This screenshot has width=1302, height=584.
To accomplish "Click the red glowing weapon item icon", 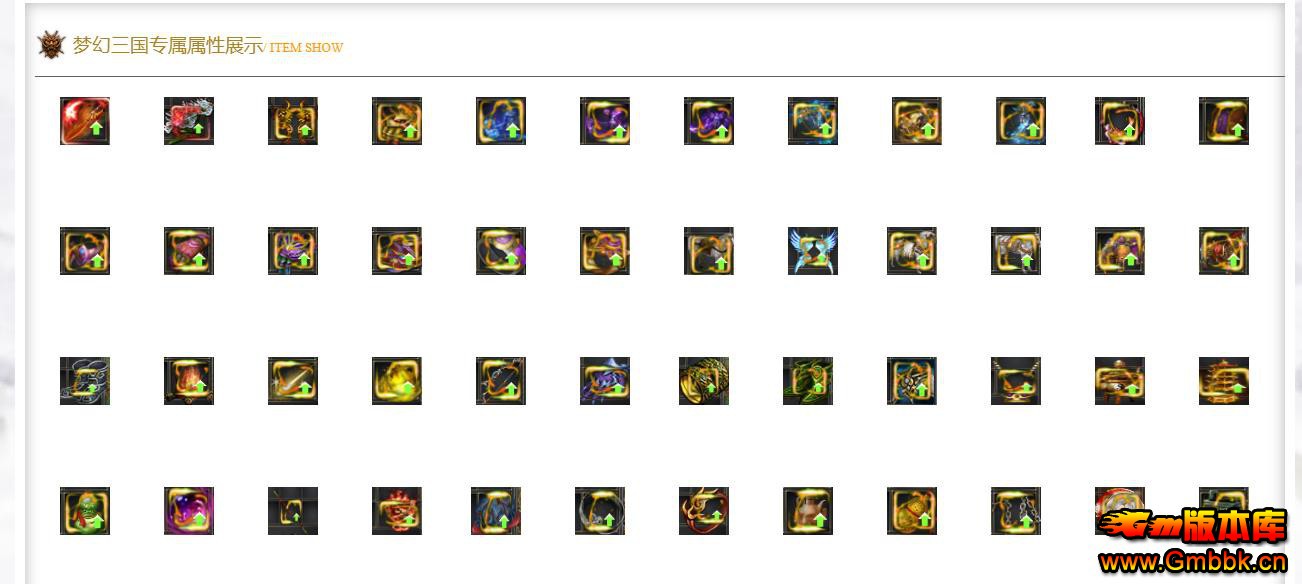I will (85, 121).
